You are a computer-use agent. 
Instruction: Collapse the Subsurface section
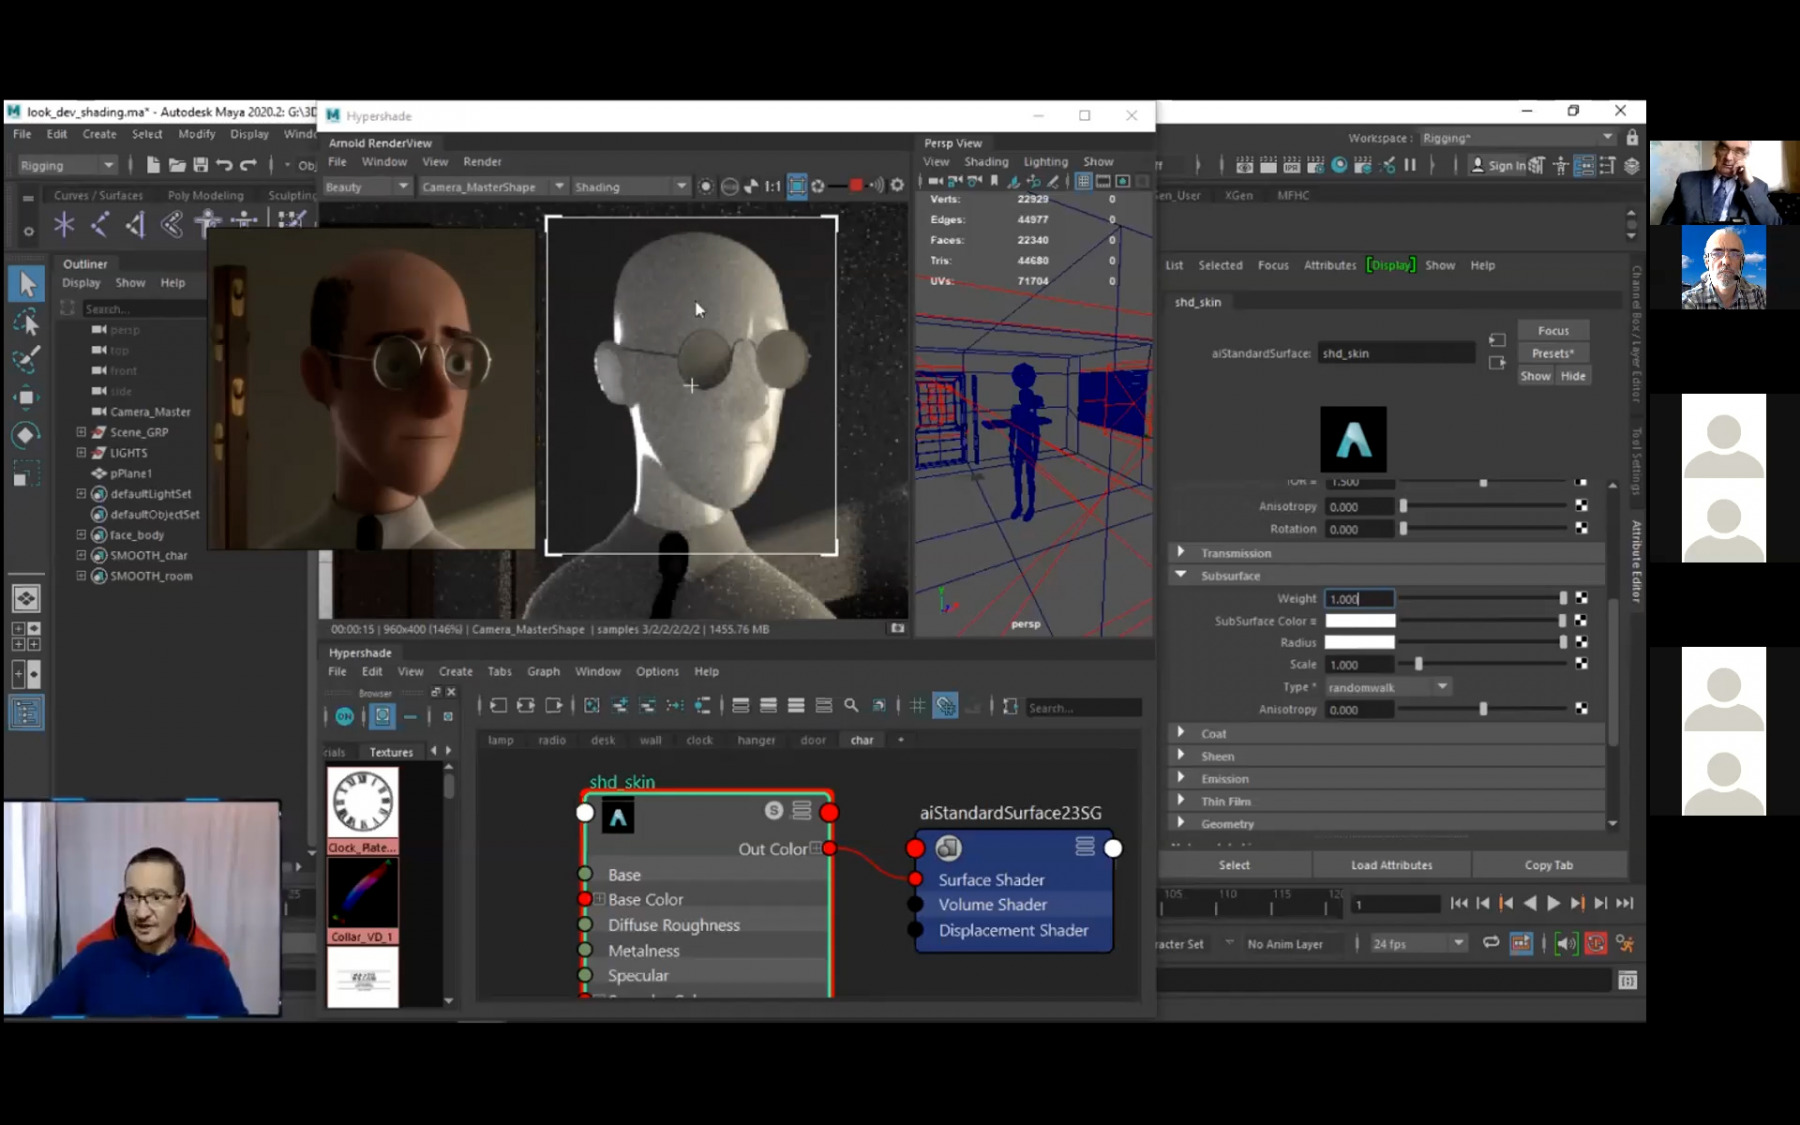click(1181, 575)
